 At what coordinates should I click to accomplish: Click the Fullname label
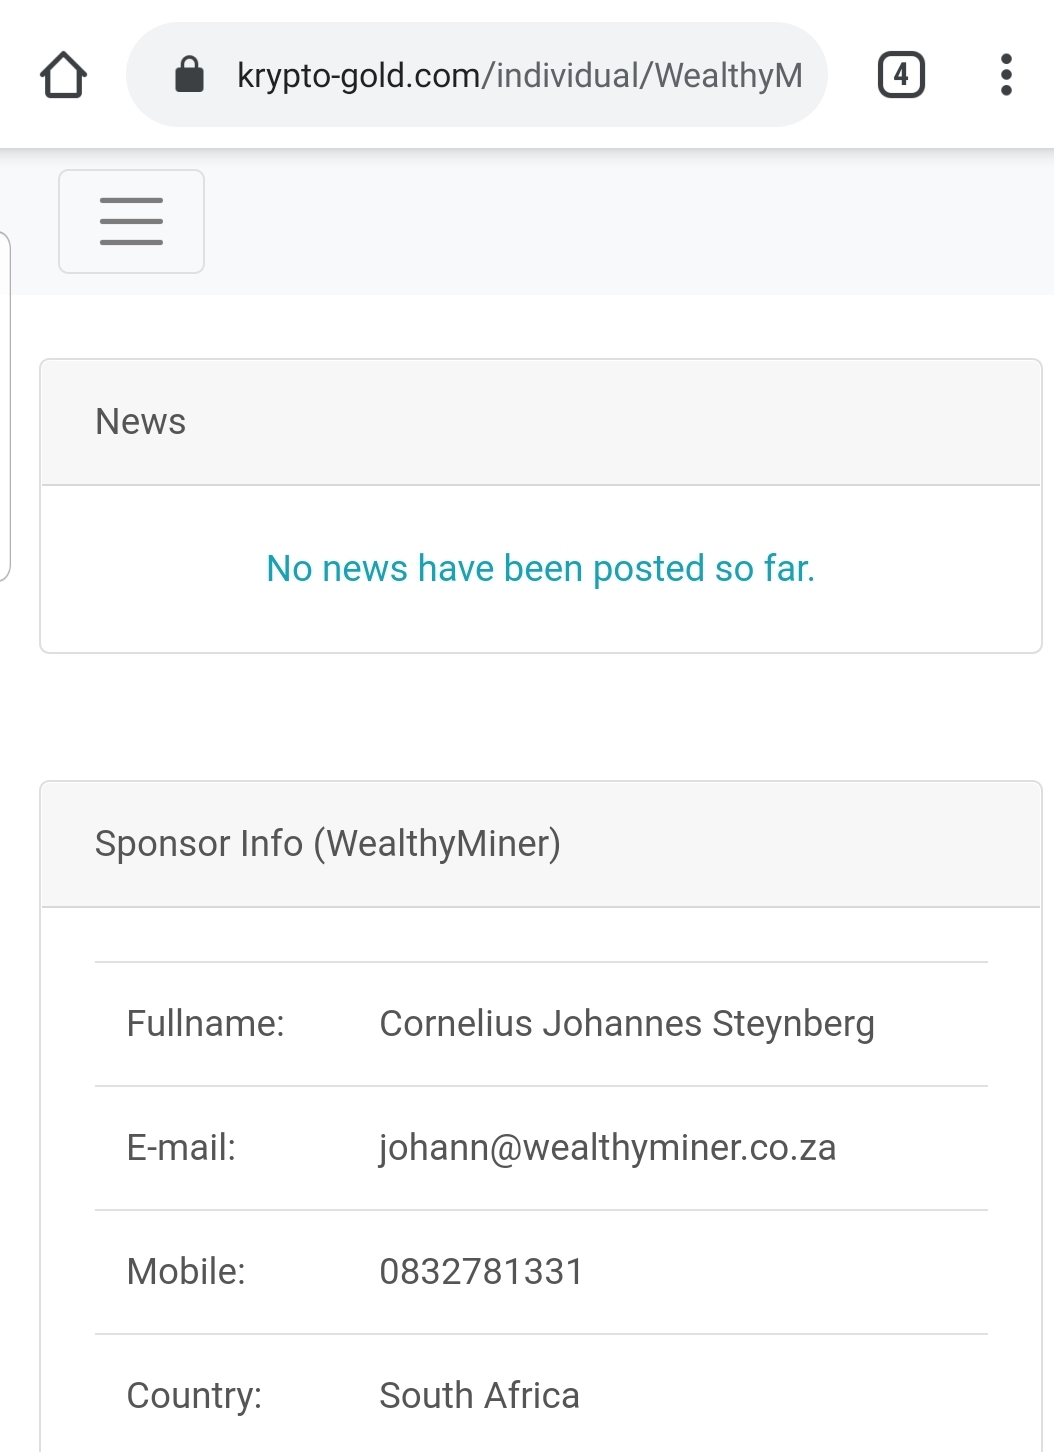coord(205,1024)
